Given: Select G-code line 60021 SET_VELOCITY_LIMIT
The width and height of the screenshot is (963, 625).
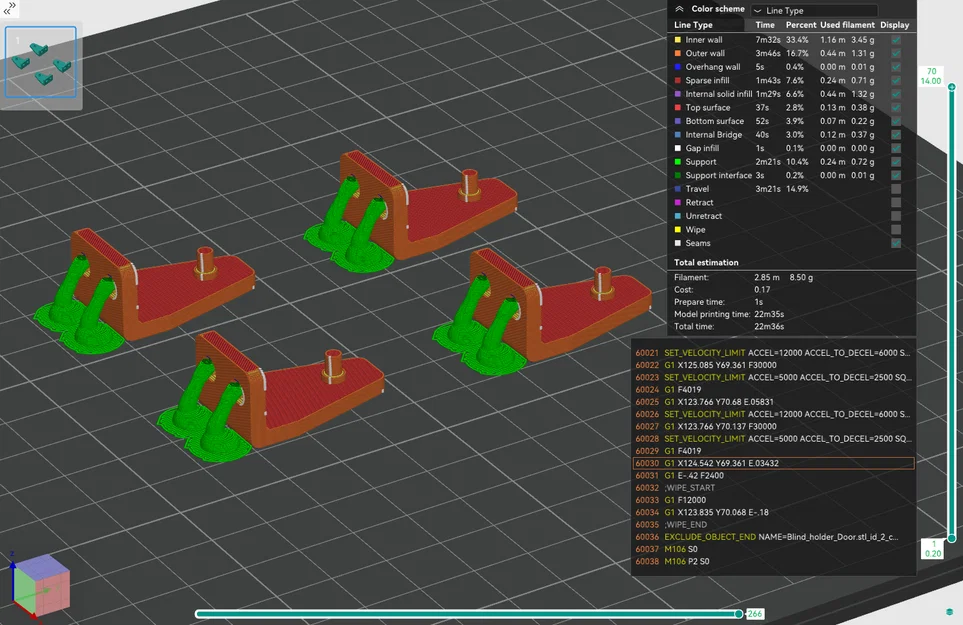Looking at the screenshot, I should tap(773, 353).
